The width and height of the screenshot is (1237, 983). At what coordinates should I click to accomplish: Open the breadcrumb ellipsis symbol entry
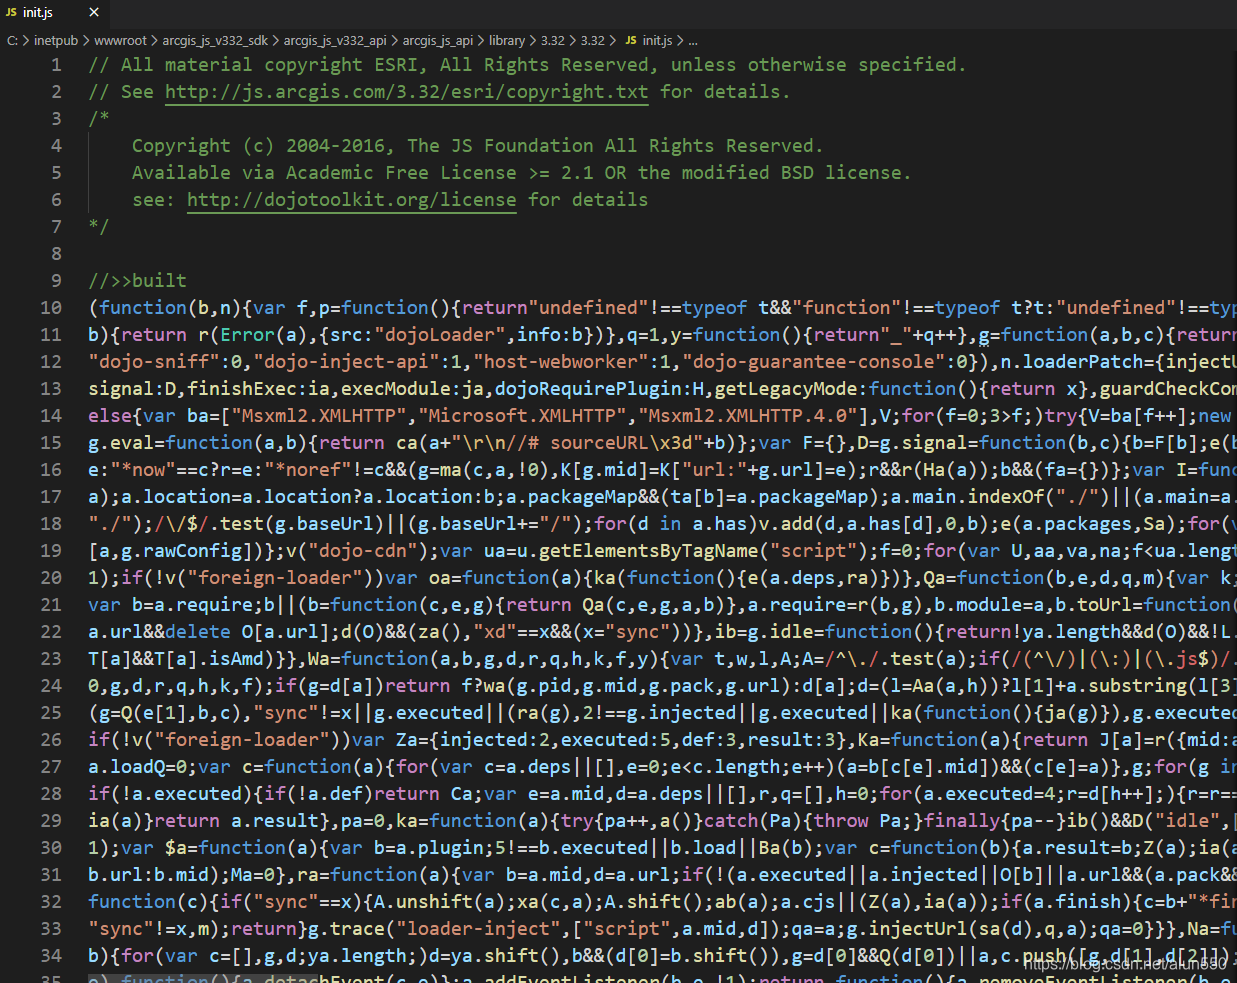coord(693,41)
